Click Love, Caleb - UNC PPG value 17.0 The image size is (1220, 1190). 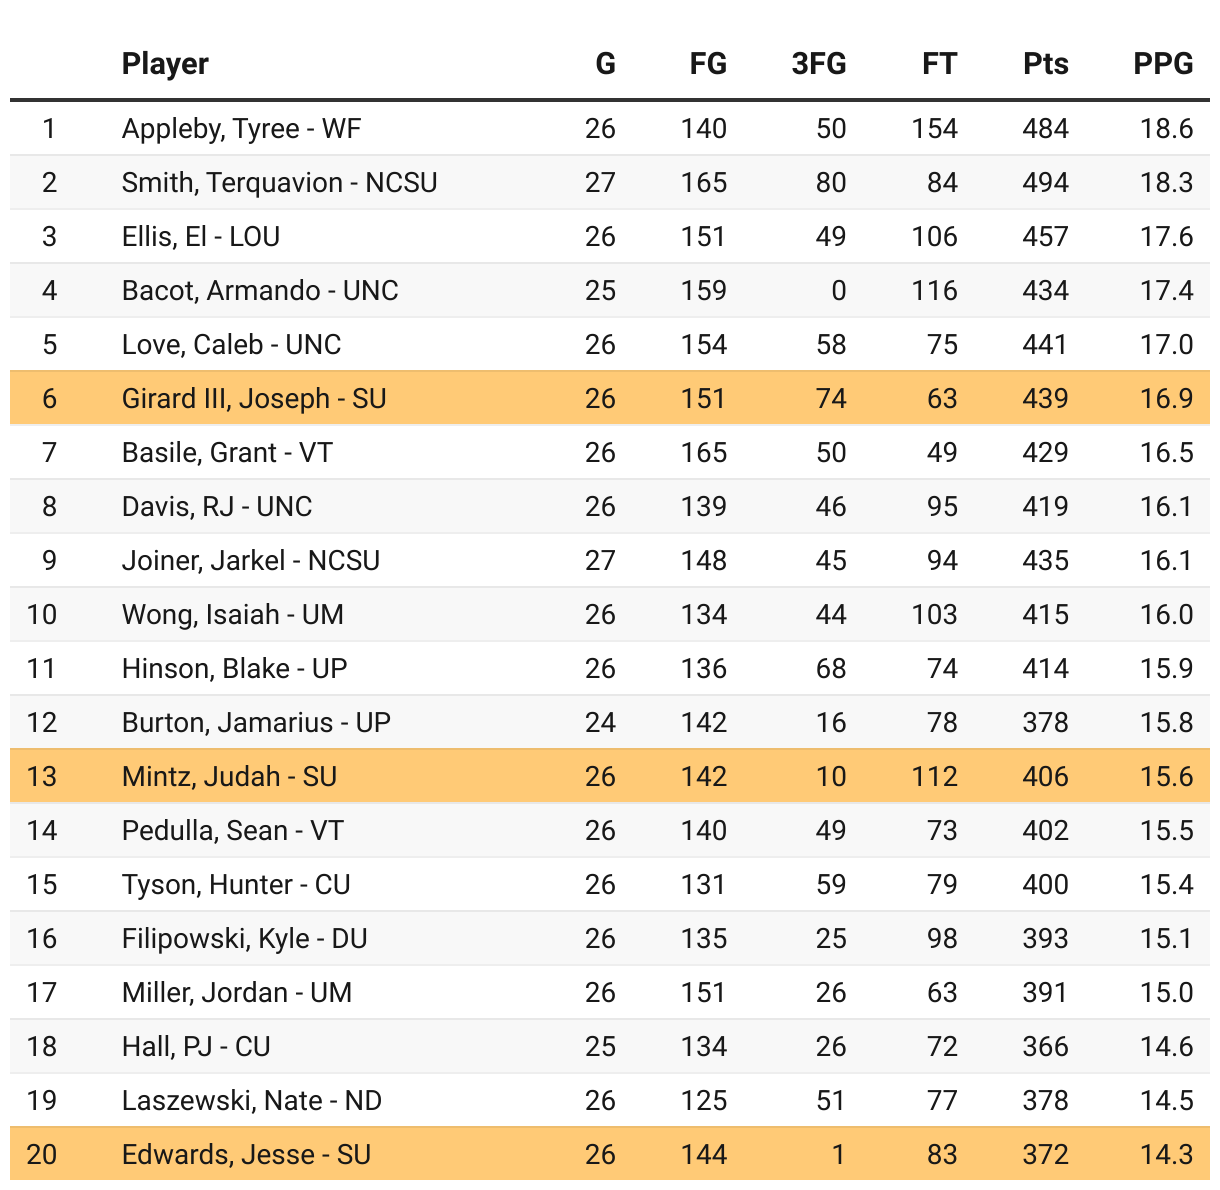[x=1166, y=345]
